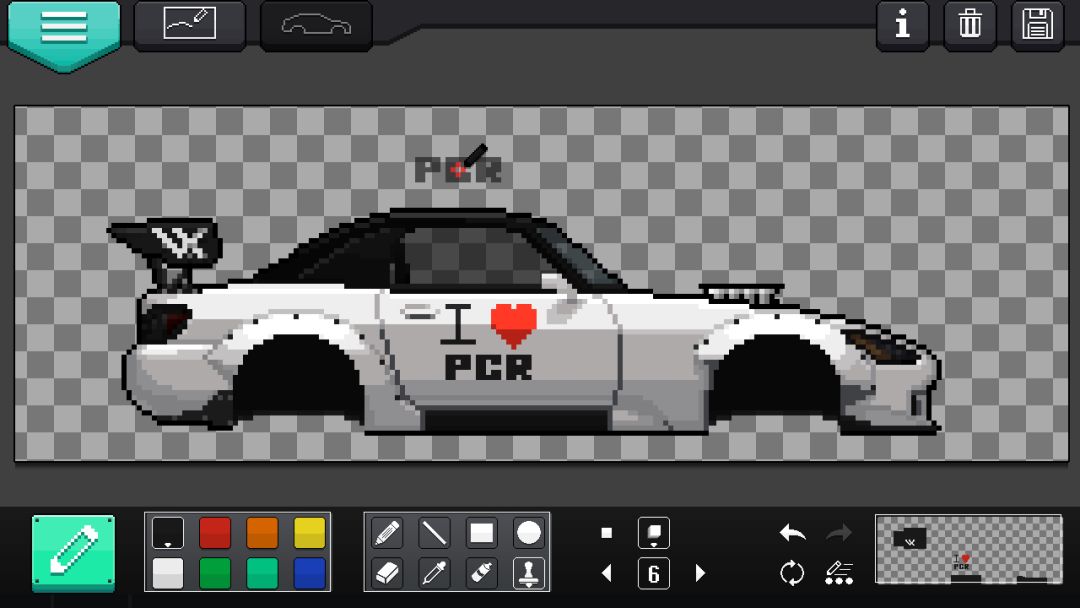Open the info panel
The image size is (1080, 608).
coord(902,24)
